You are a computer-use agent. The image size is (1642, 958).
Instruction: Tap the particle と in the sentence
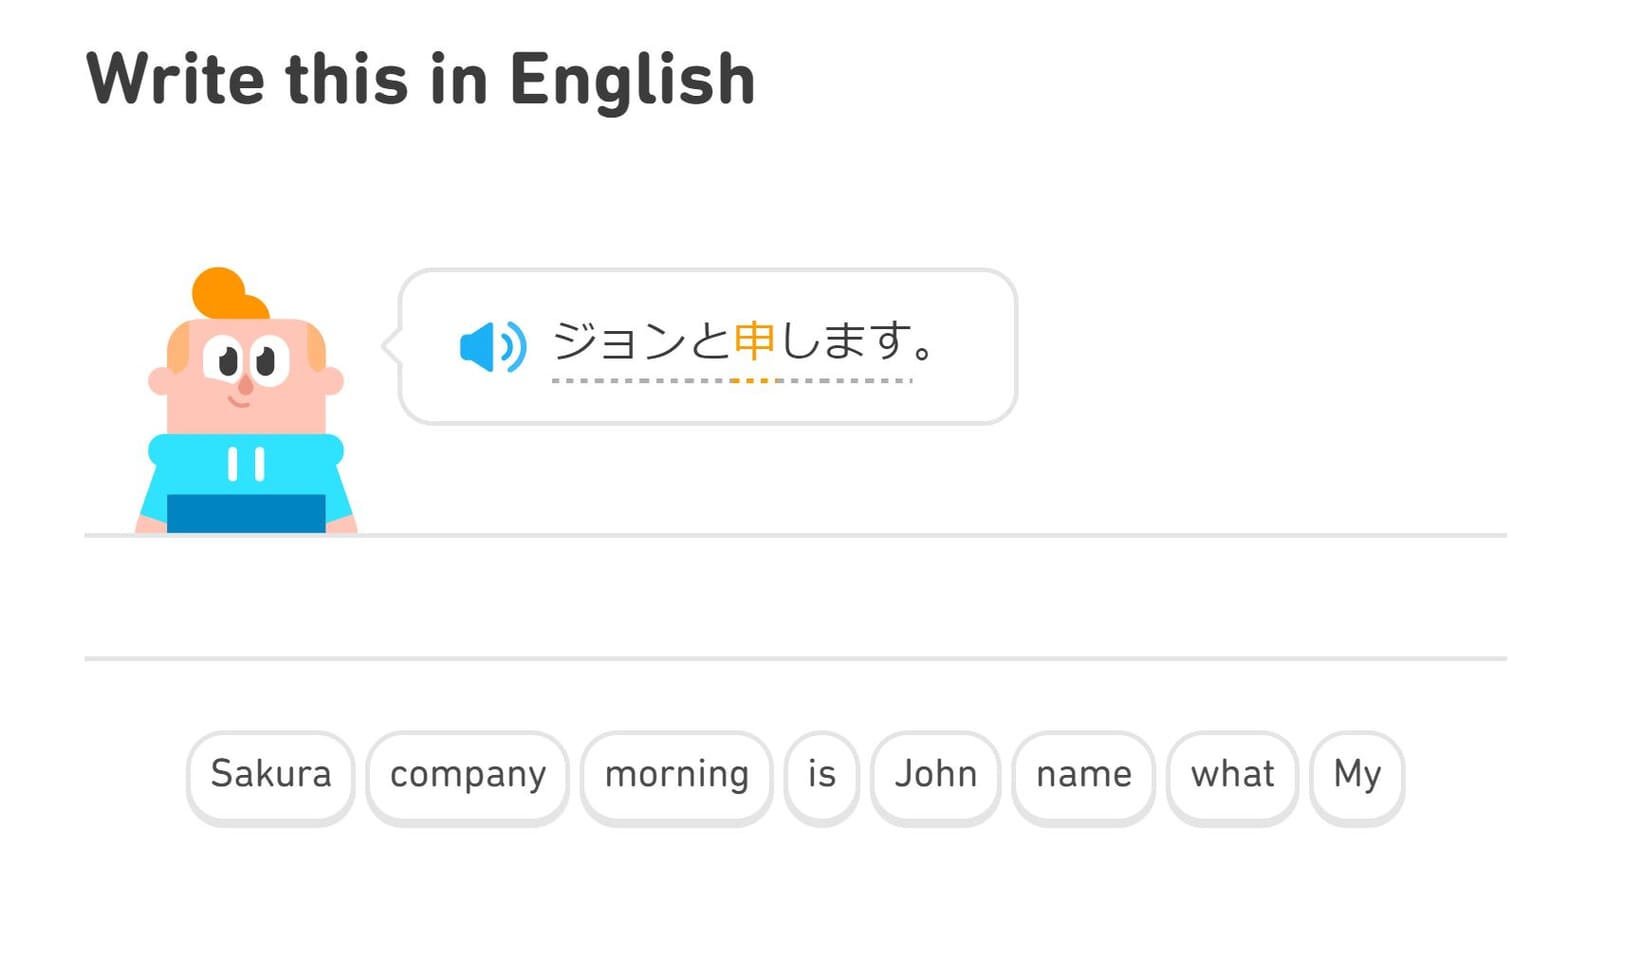click(710, 342)
